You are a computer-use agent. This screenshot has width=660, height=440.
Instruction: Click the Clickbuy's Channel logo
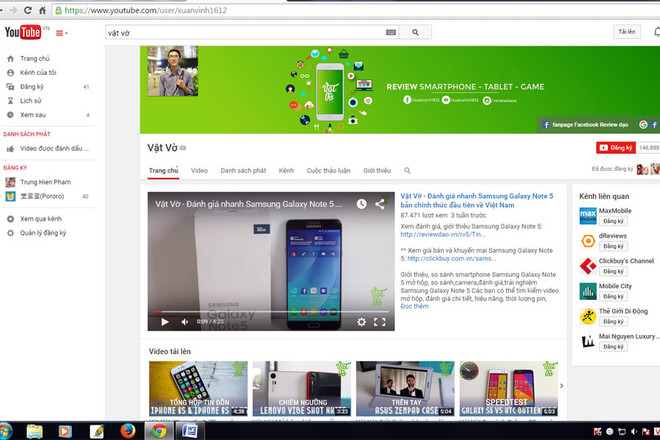point(588,266)
